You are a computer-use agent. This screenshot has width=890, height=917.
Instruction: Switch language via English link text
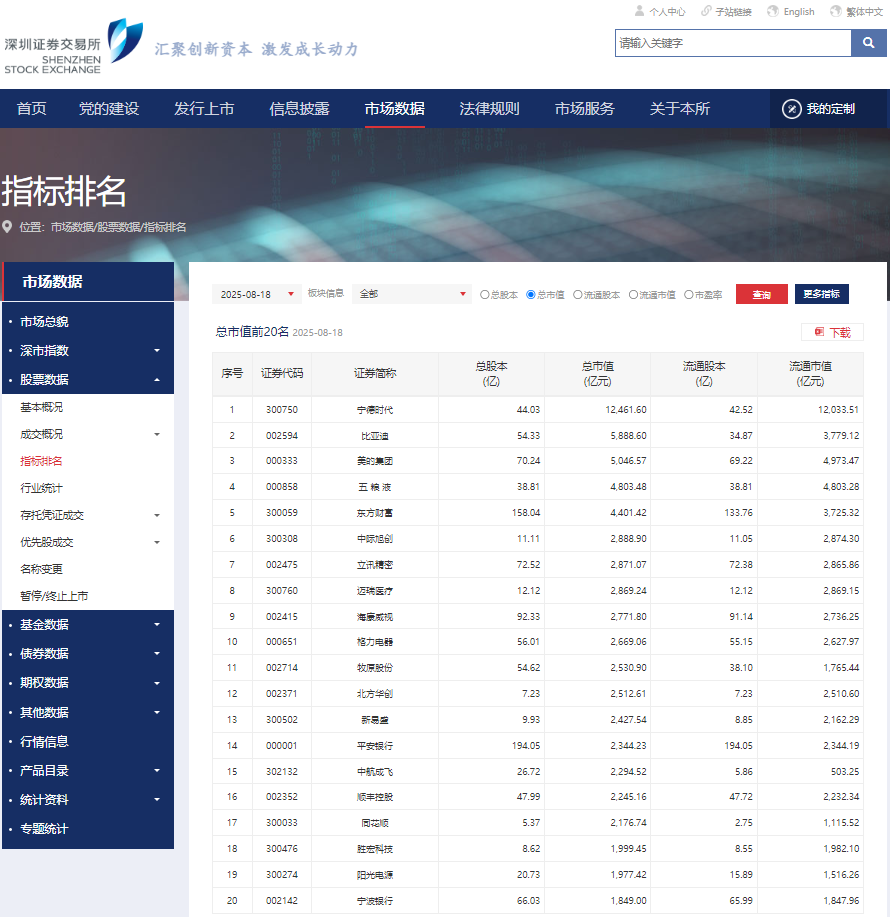tap(799, 11)
